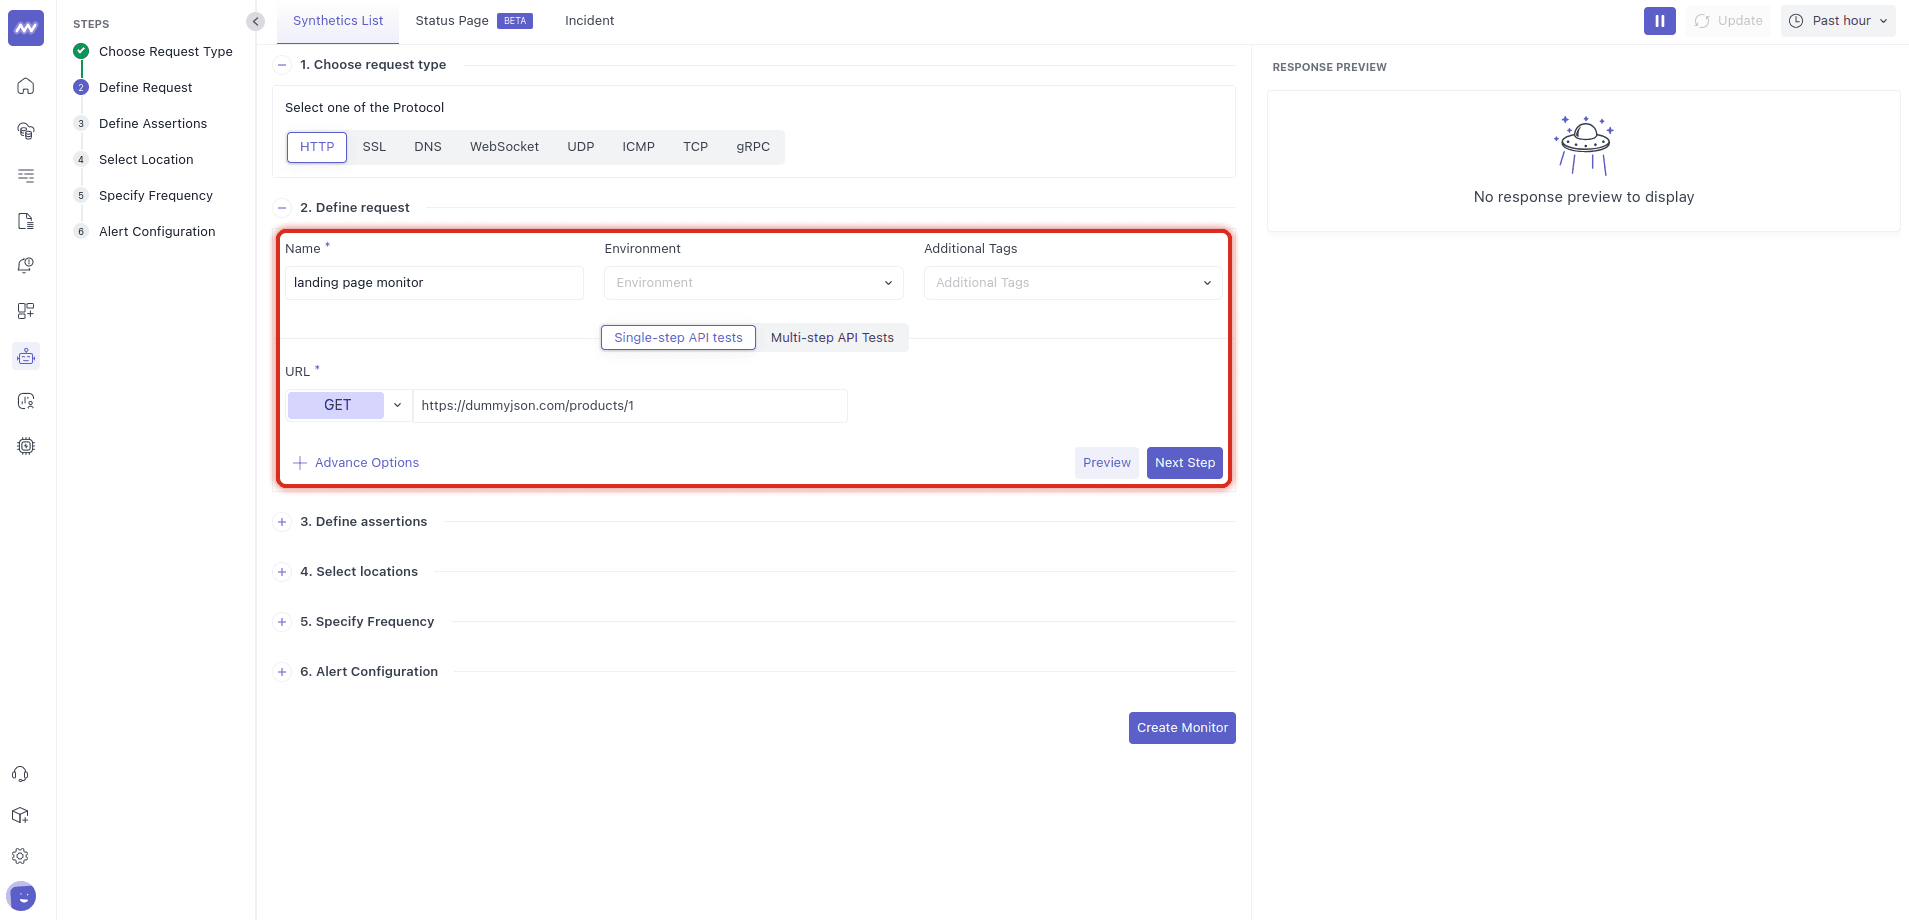Open the Environment dropdown
The image size is (1909, 920).
753,283
